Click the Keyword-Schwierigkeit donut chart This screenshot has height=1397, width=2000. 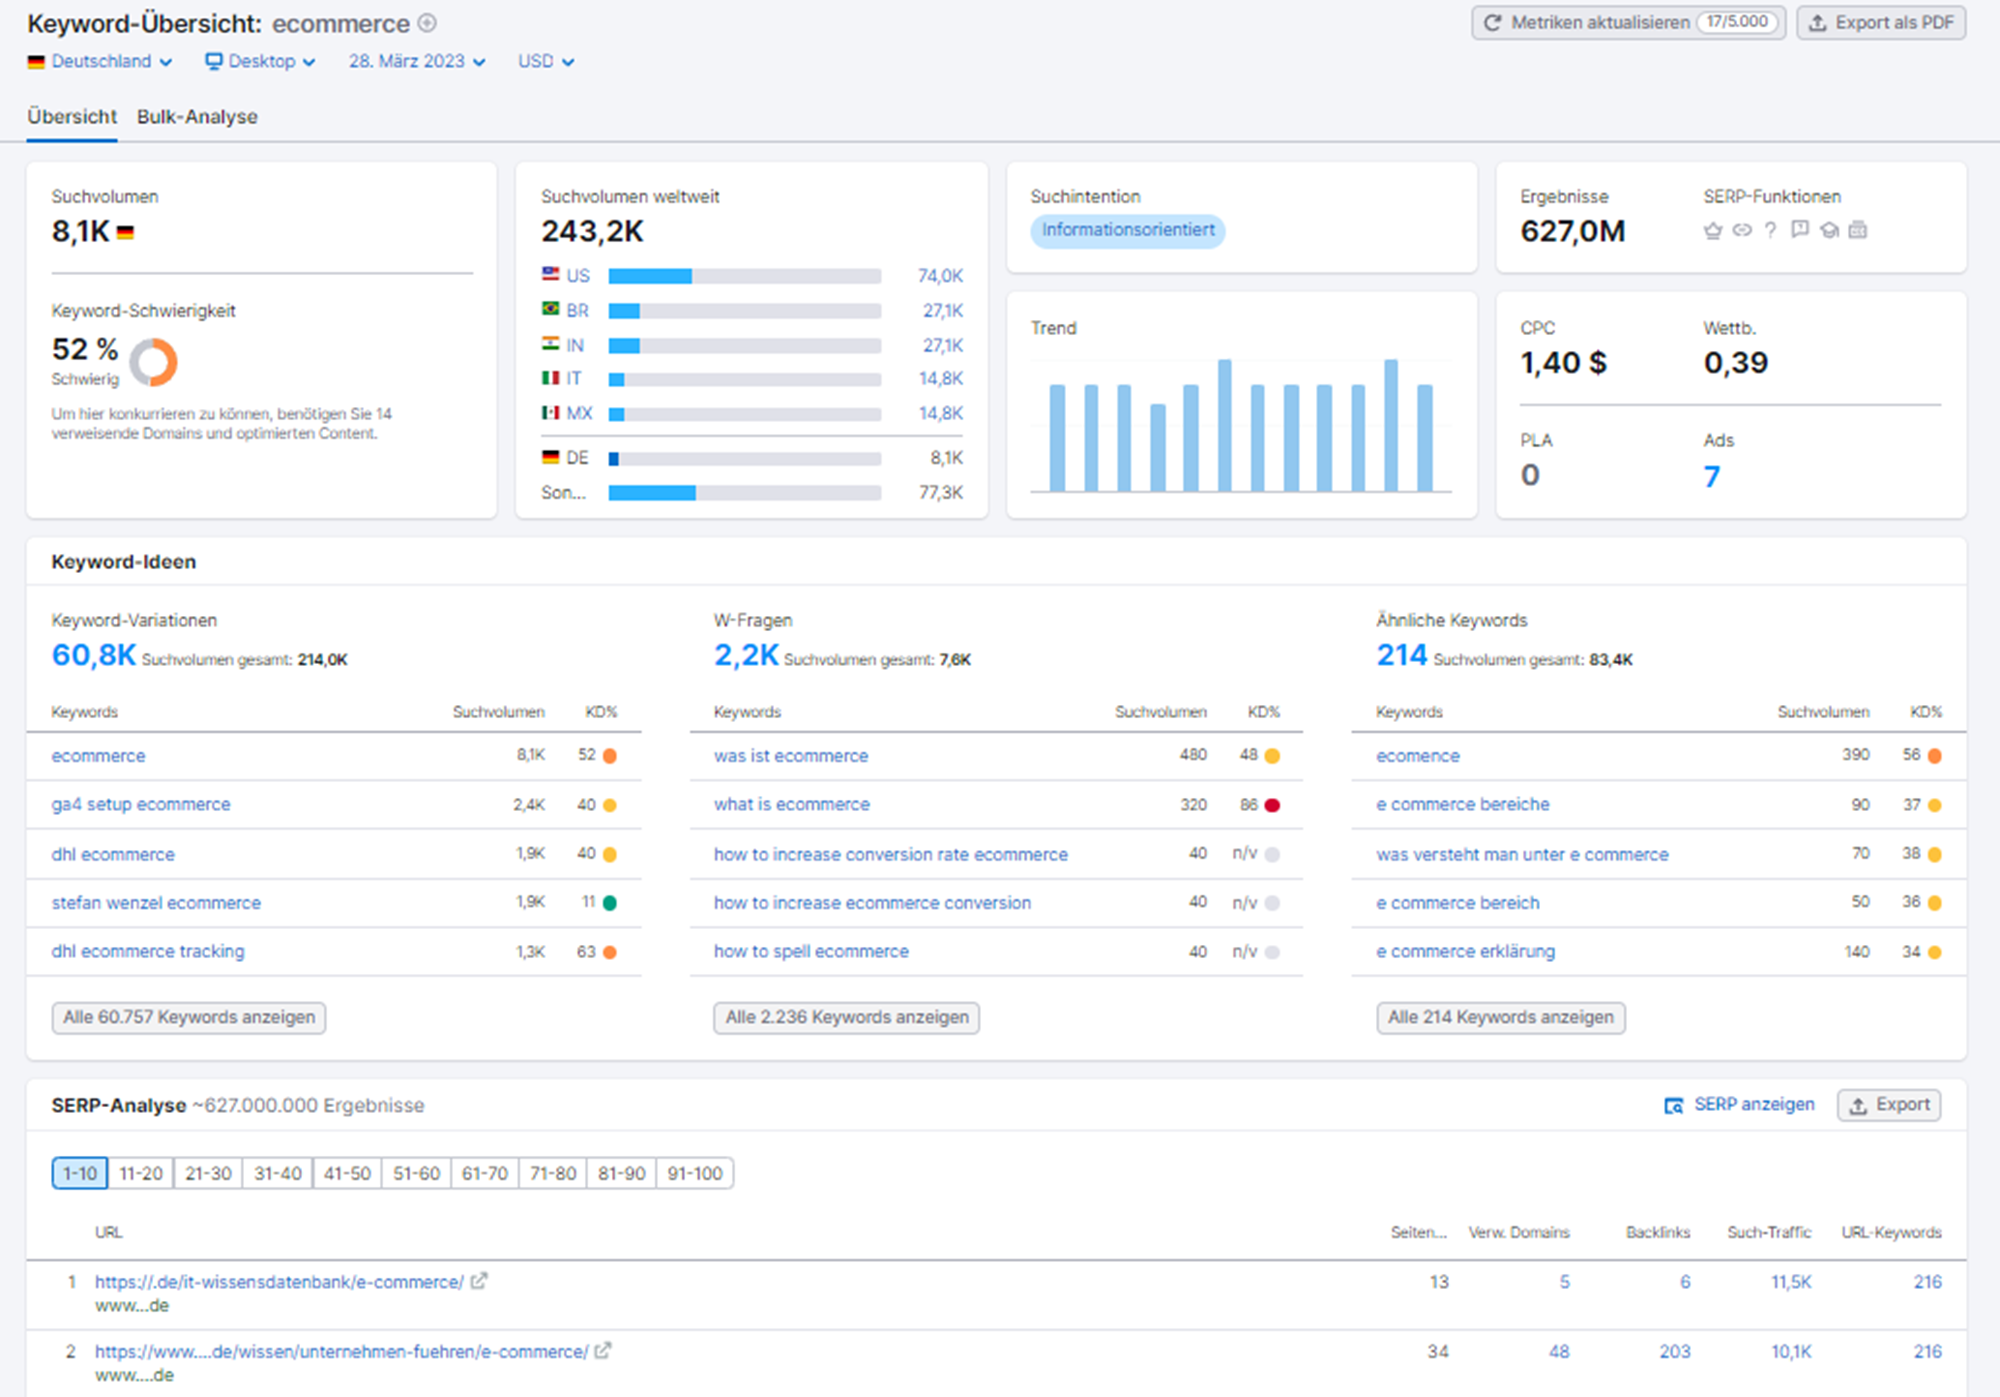coord(153,362)
